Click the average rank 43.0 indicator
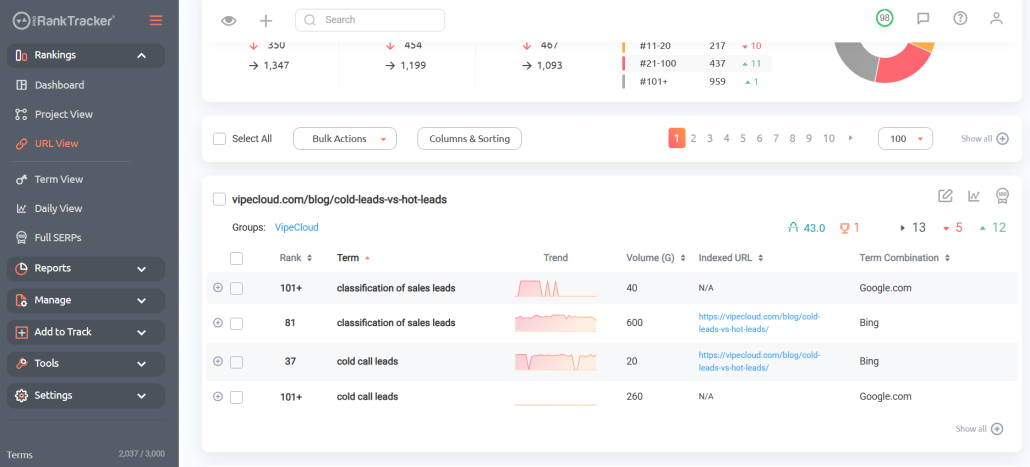Image resolution: width=1030 pixels, height=467 pixels. (x=806, y=228)
